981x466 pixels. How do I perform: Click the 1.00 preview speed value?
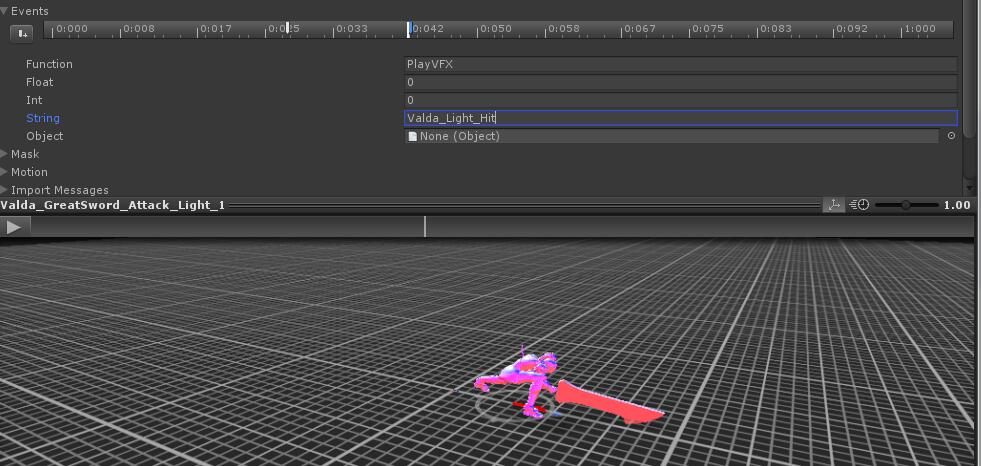coord(957,205)
